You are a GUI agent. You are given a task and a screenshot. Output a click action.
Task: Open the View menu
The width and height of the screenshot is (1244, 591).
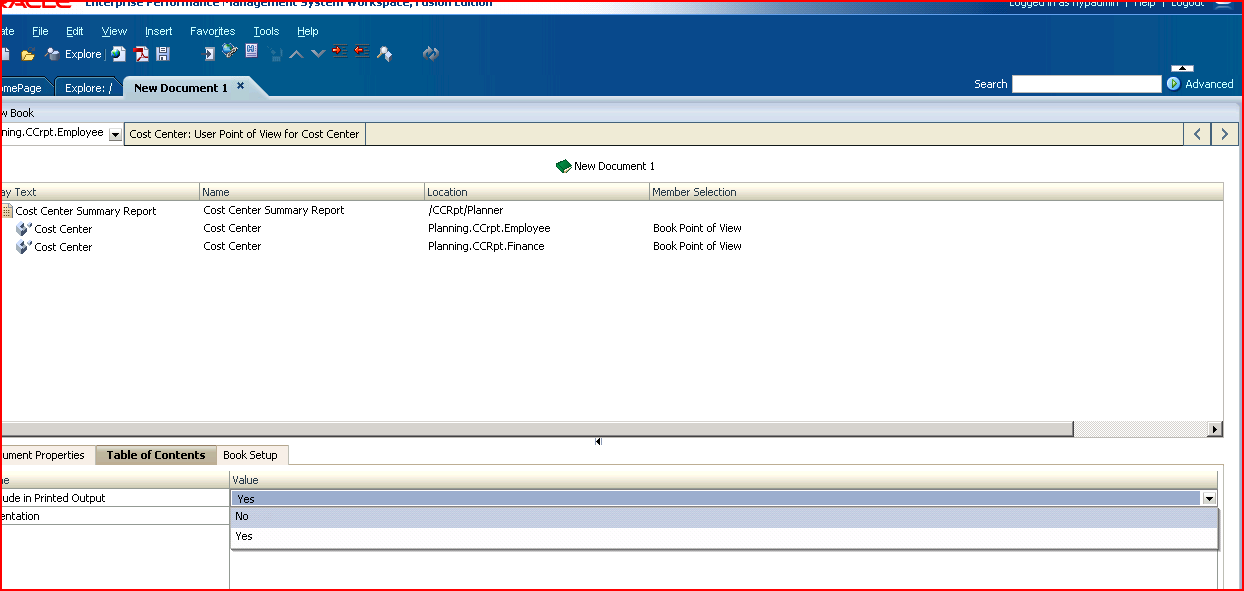114,31
